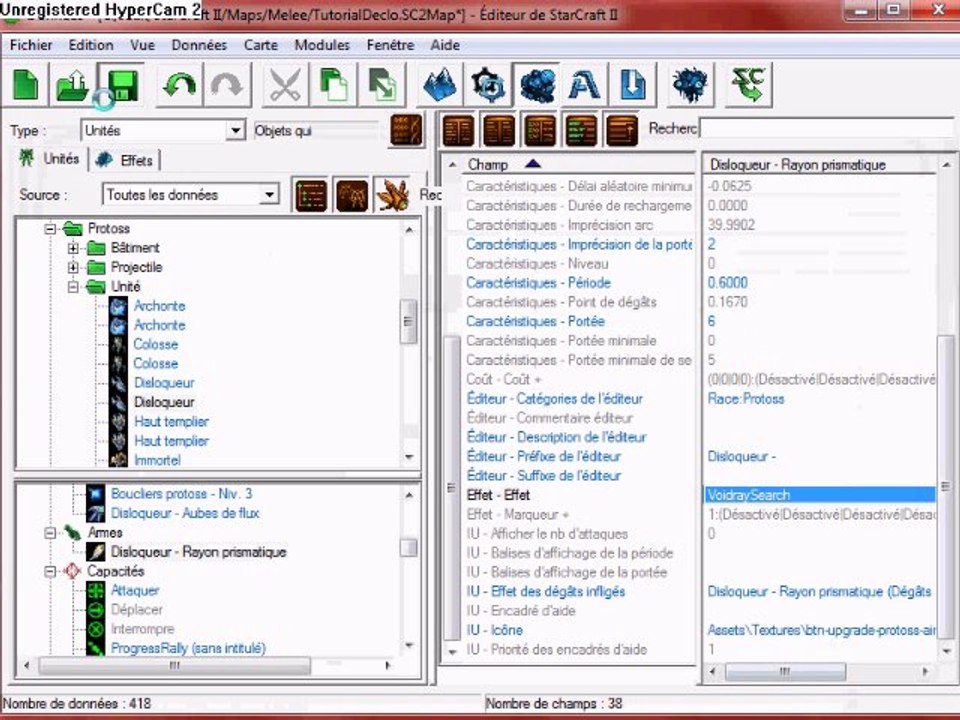This screenshot has height=720, width=960.
Task: Toggle the second brown icon beside Source
Action: pyautogui.click(x=352, y=195)
